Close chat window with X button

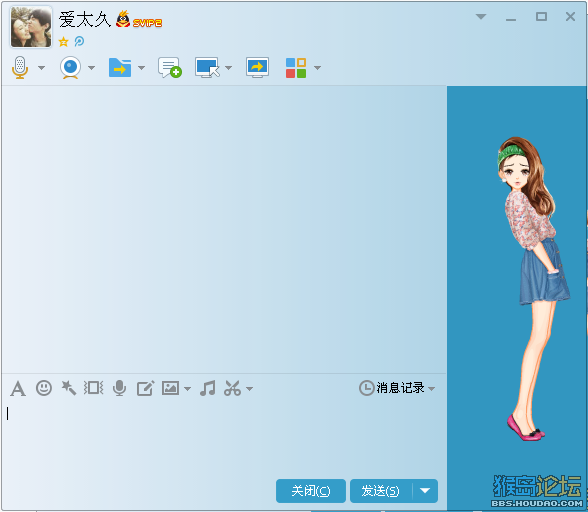(570, 17)
